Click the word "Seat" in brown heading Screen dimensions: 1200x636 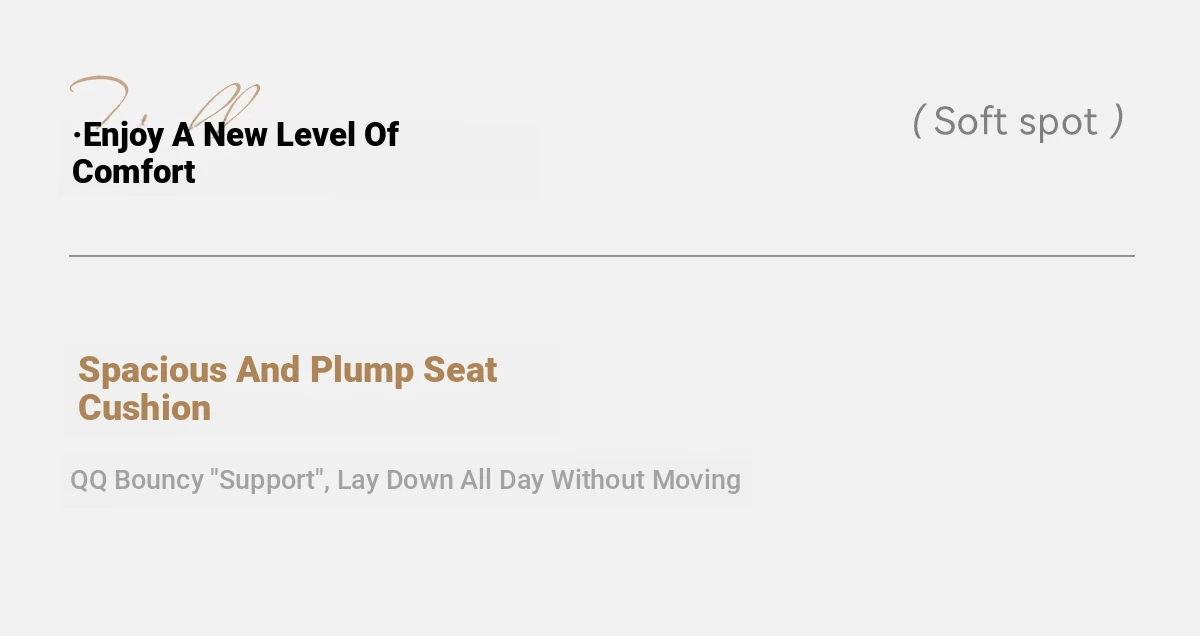[460, 370]
